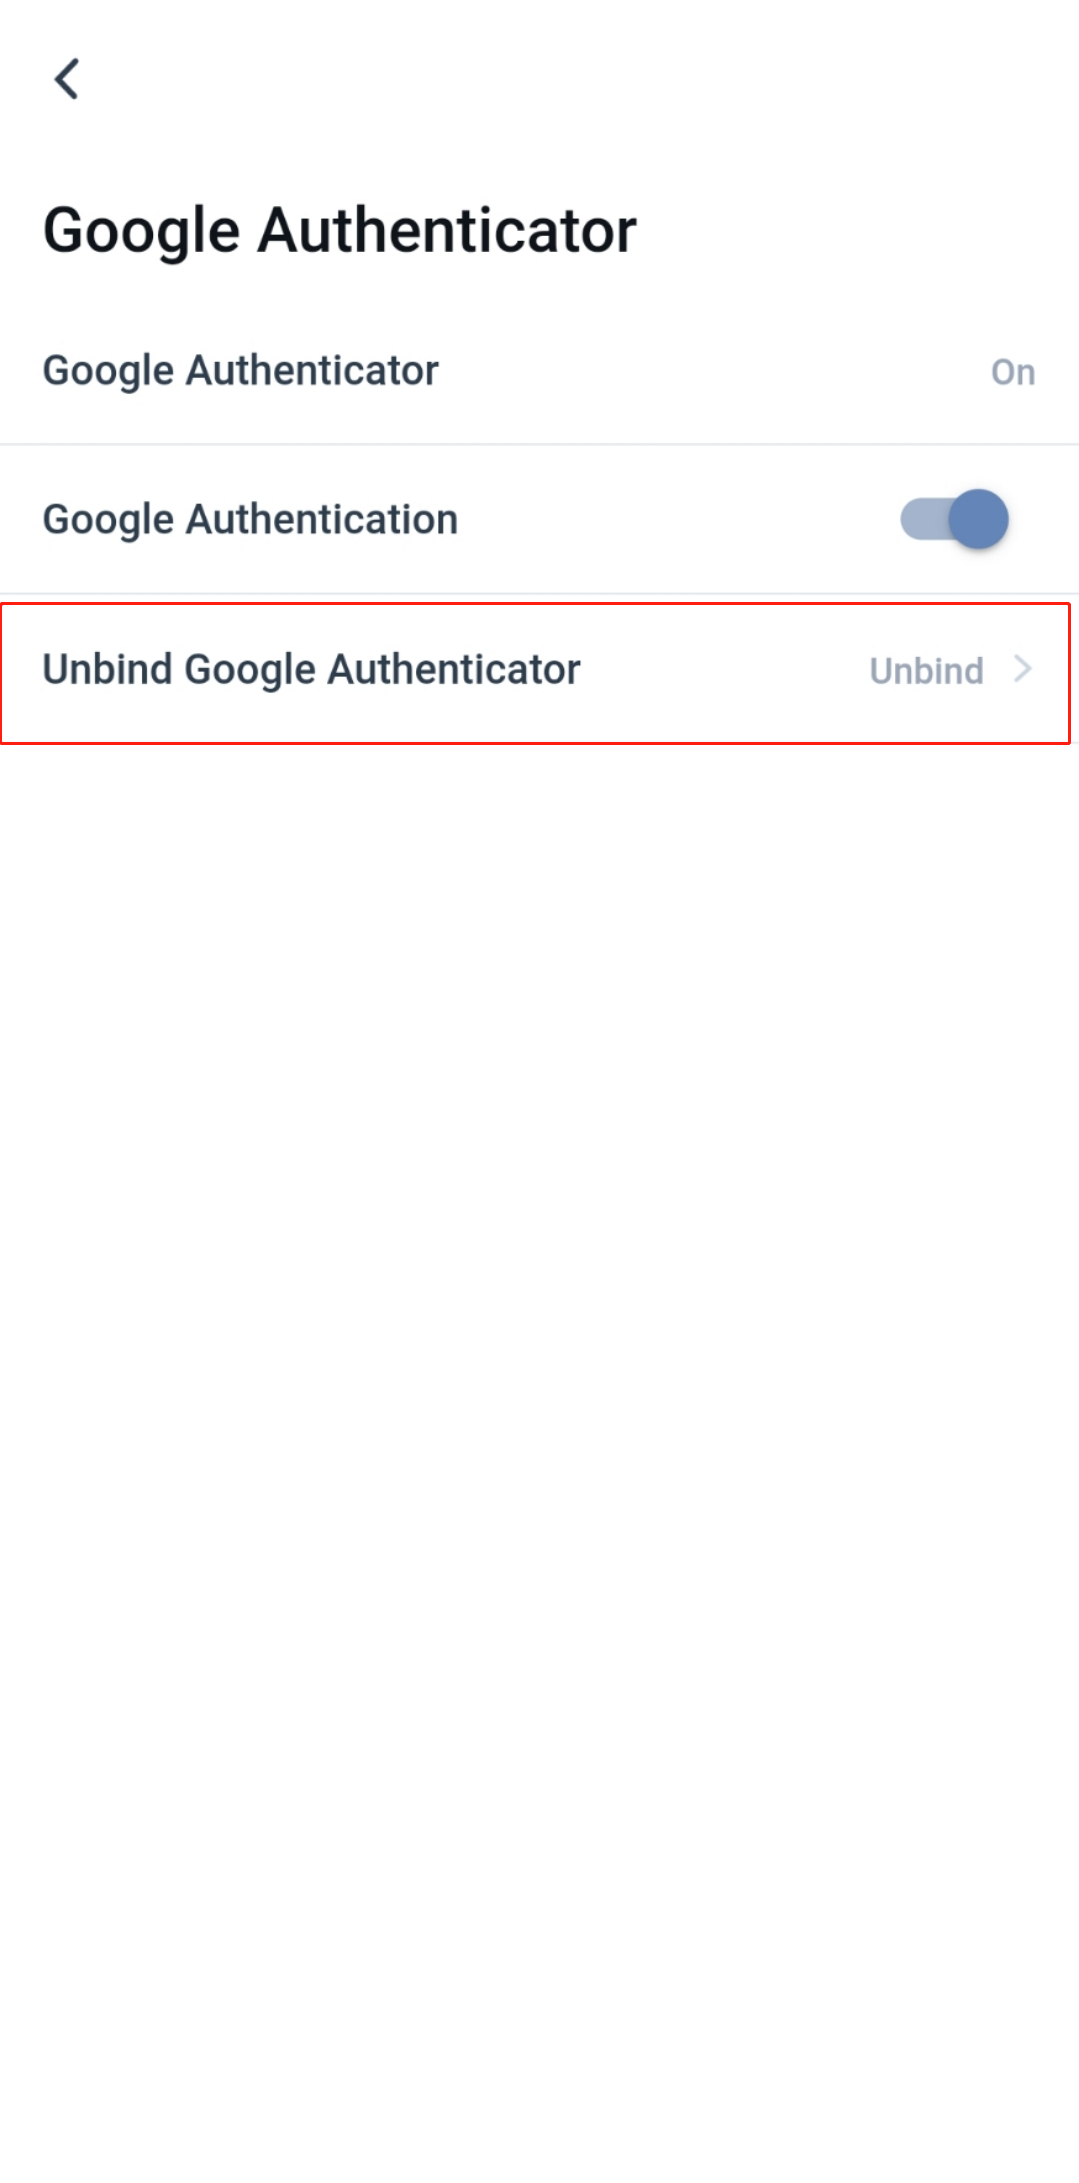Disable Google Authentication using the blue switch
1079x2183 pixels.
coord(953,519)
